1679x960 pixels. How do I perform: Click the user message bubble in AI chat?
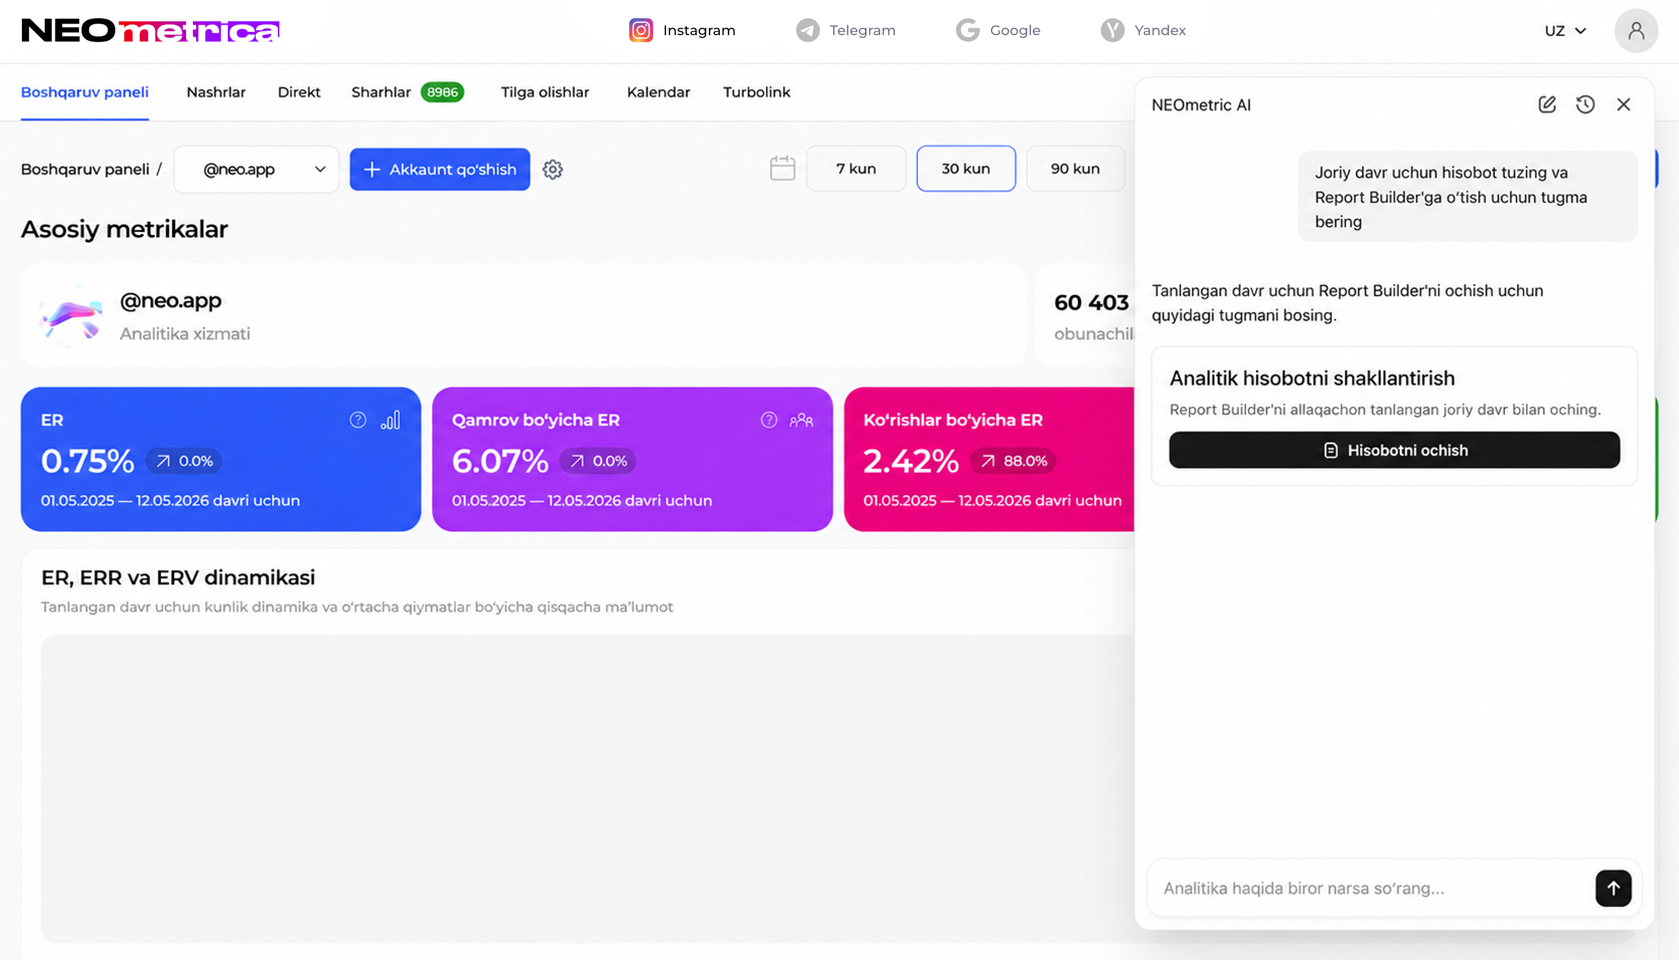point(1467,197)
